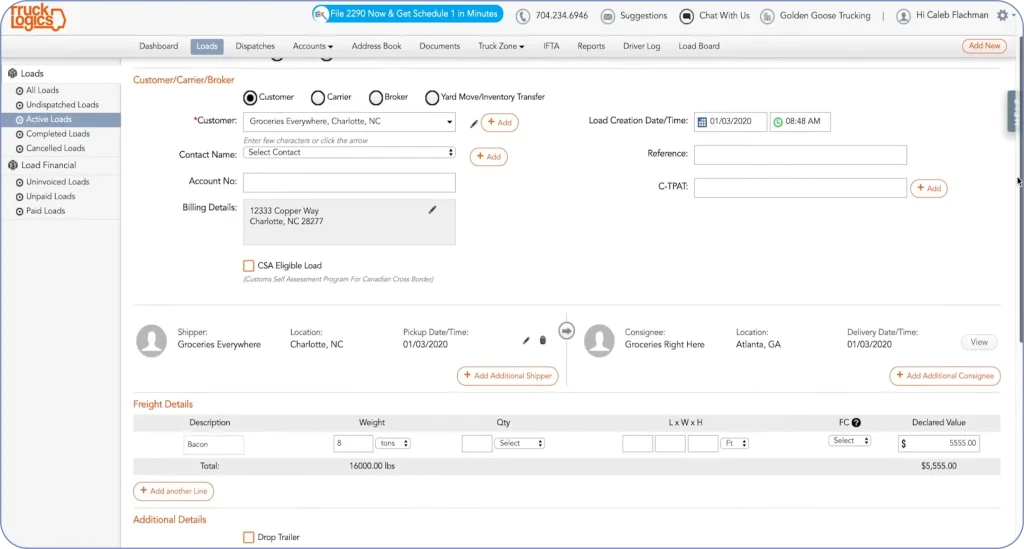
Task: Open the Qty Select dropdown
Action: 520,443
